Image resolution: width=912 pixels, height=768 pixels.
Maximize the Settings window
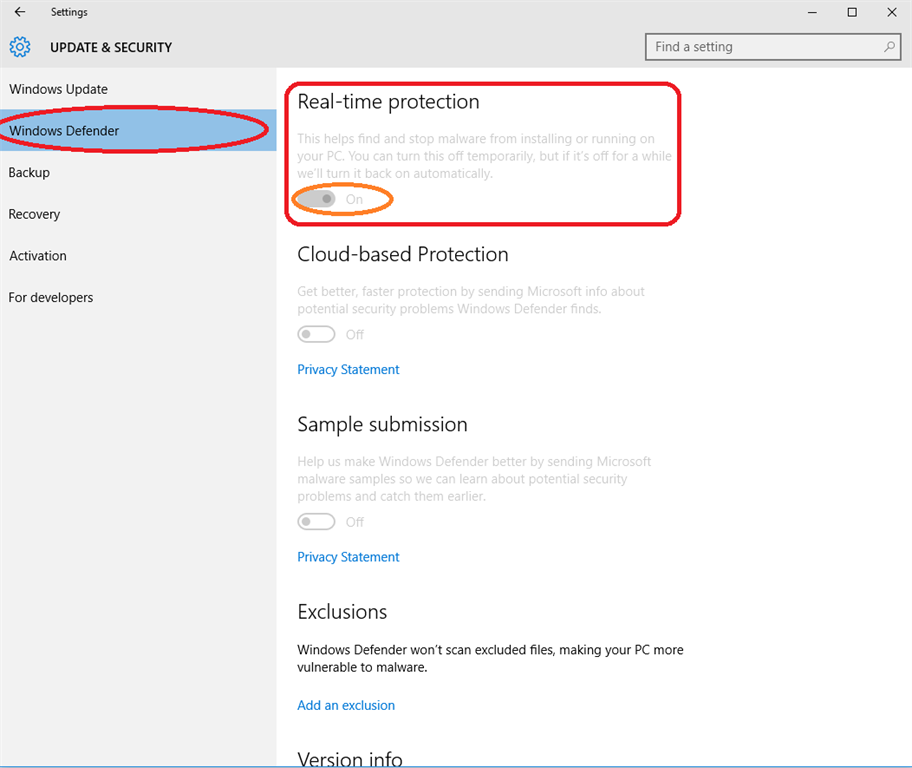click(x=852, y=12)
